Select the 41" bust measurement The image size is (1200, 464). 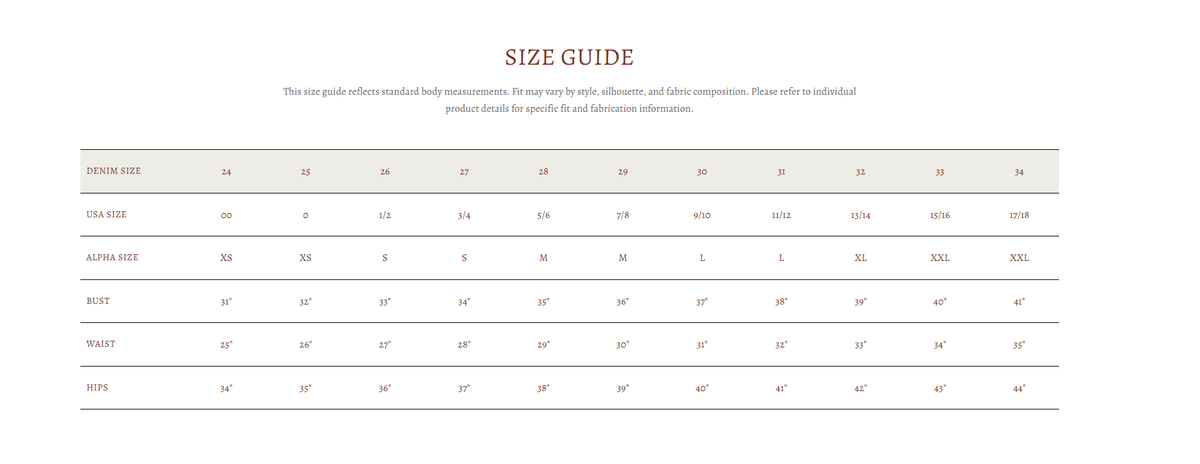pos(1019,301)
